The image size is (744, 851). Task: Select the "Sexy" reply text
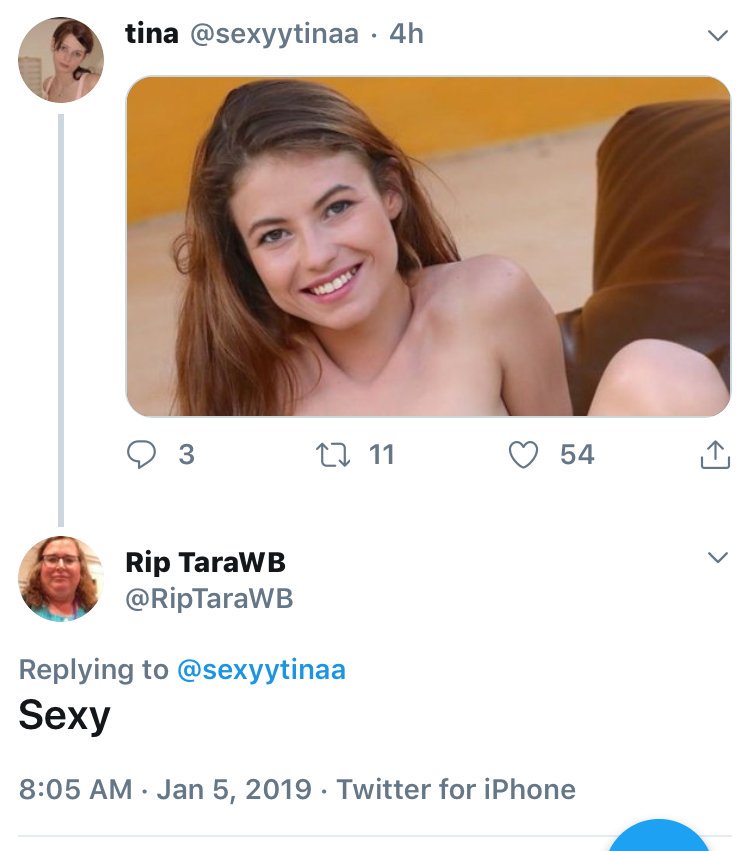point(64,716)
